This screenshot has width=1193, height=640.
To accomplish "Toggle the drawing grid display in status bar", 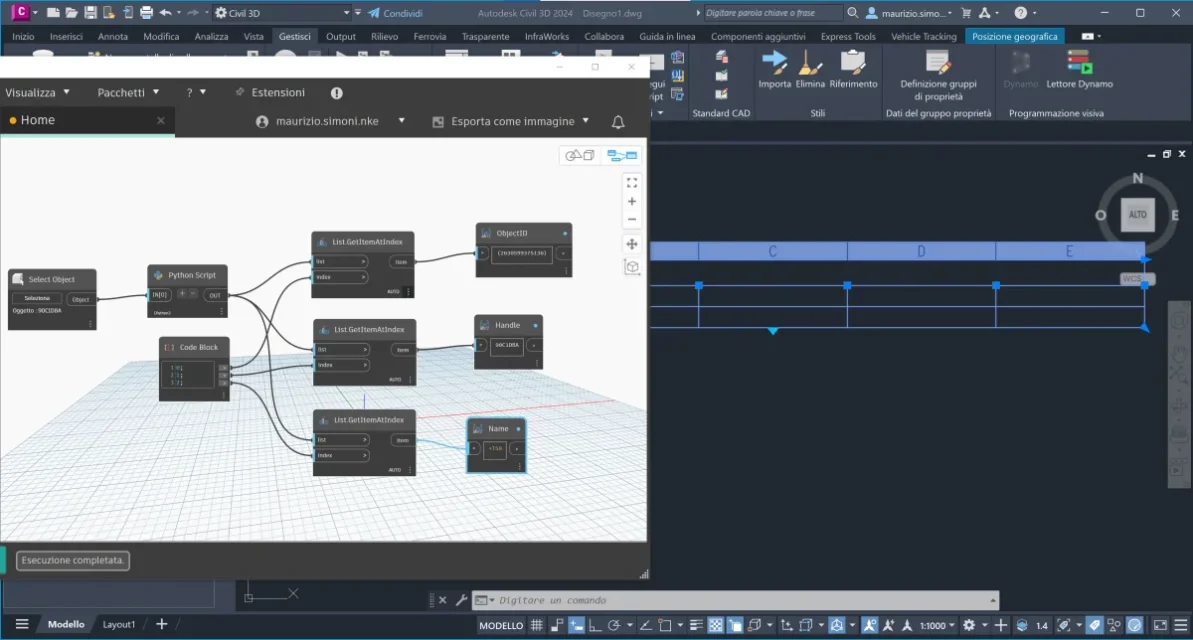I will [536, 625].
